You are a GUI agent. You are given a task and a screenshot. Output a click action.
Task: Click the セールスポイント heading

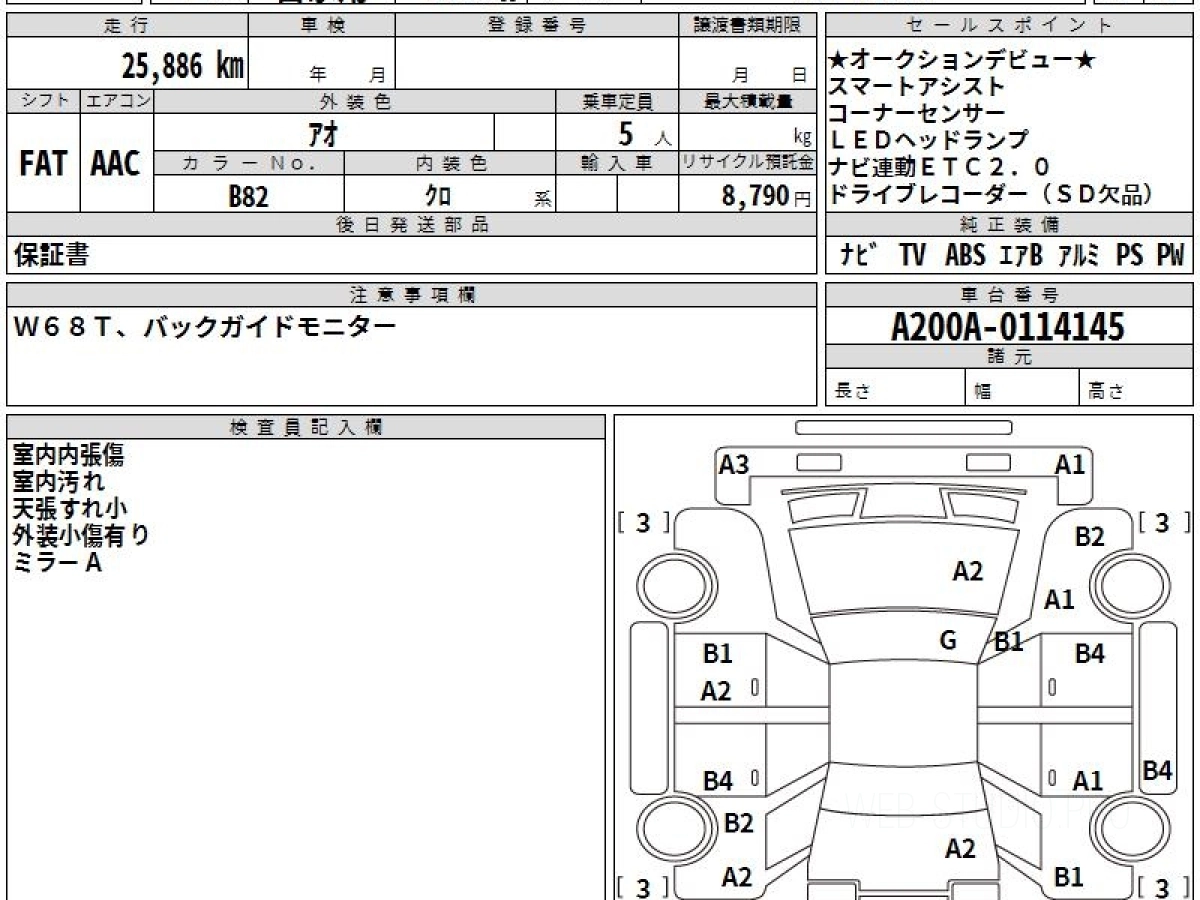[1010, 26]
